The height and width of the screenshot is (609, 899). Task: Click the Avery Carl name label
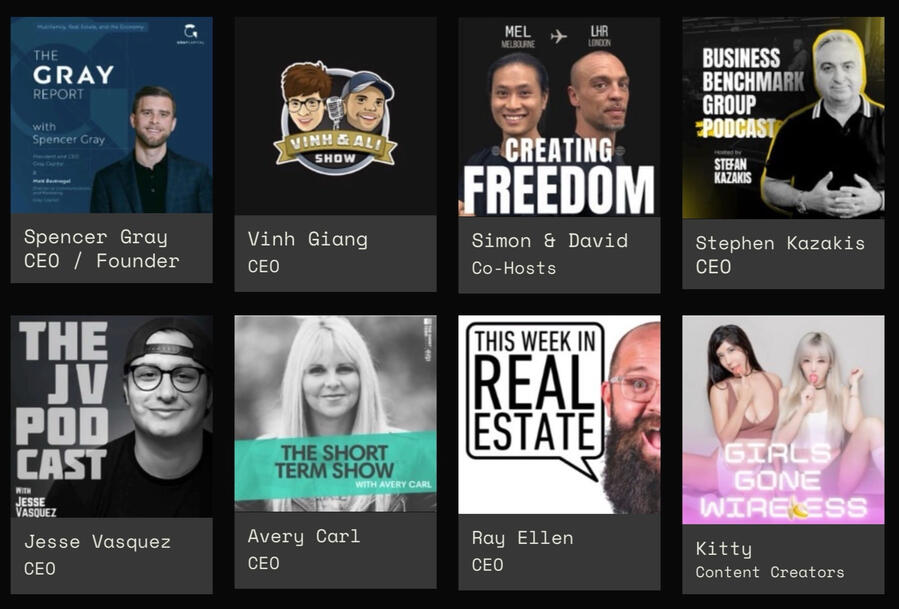pyautogui.click(x=304, y=537)
